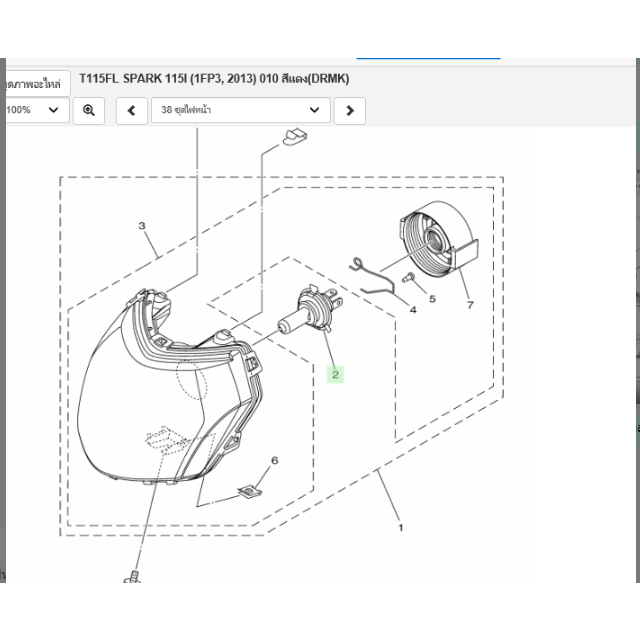The image size is (640, 640).
Task: Open the 100% zoom level dropdown
Action: (x=35, y=110)
